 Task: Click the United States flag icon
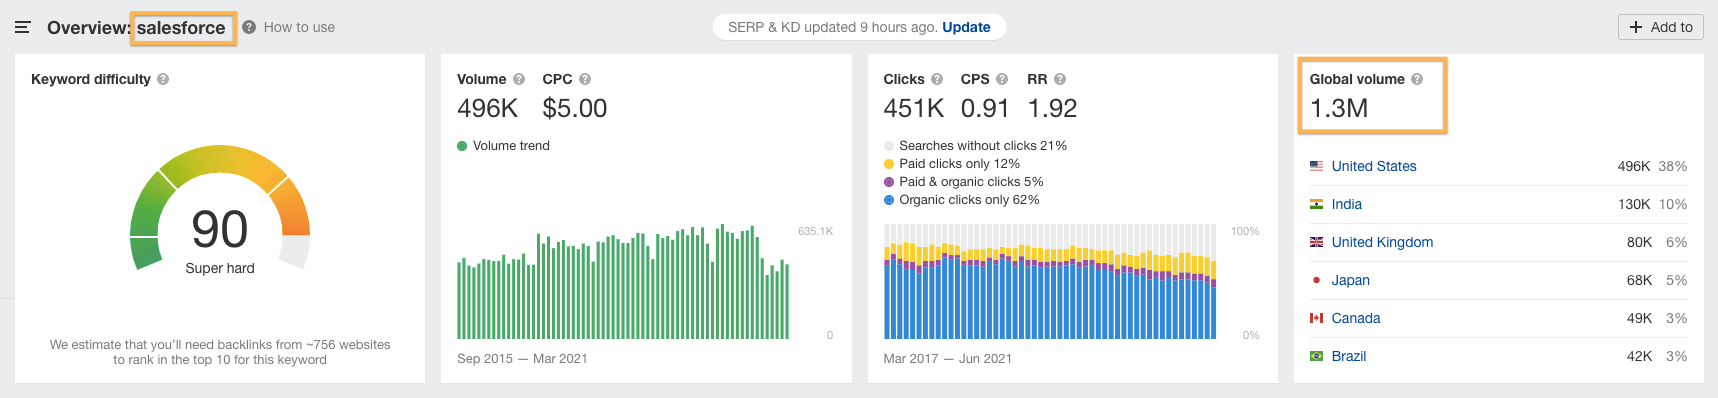(x=1316, y=166)
